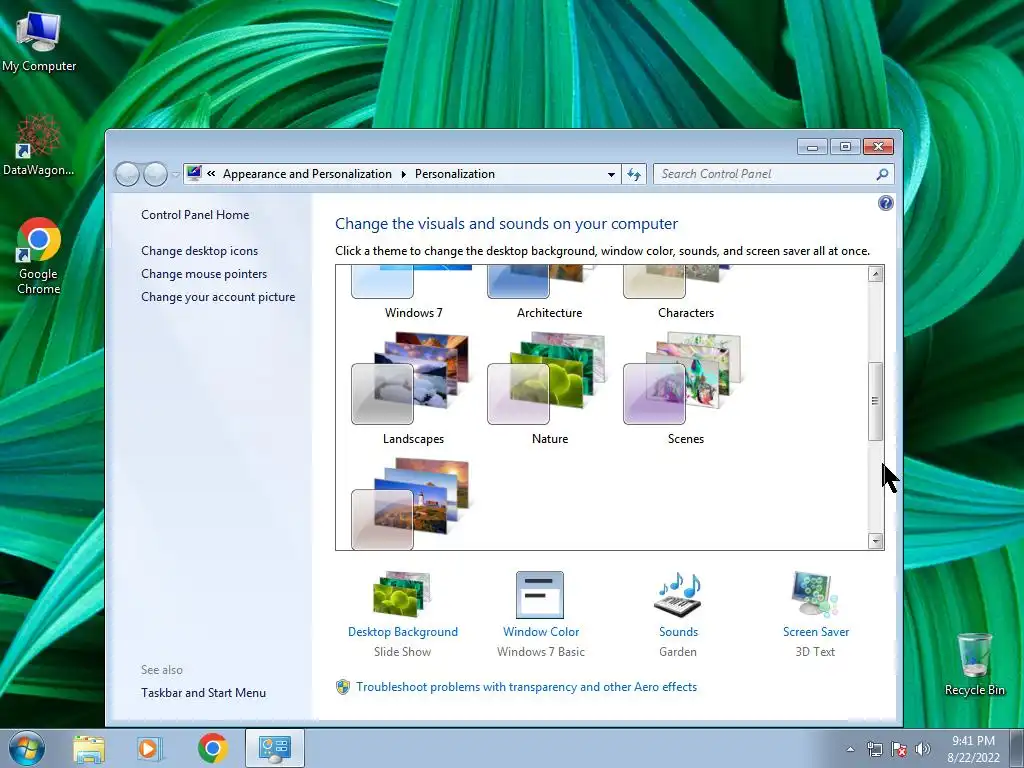Image resolution: width=1024 pixels, height=768 pixels.
Task: Click the Forward navigation button
Action: tap(155, 174)
